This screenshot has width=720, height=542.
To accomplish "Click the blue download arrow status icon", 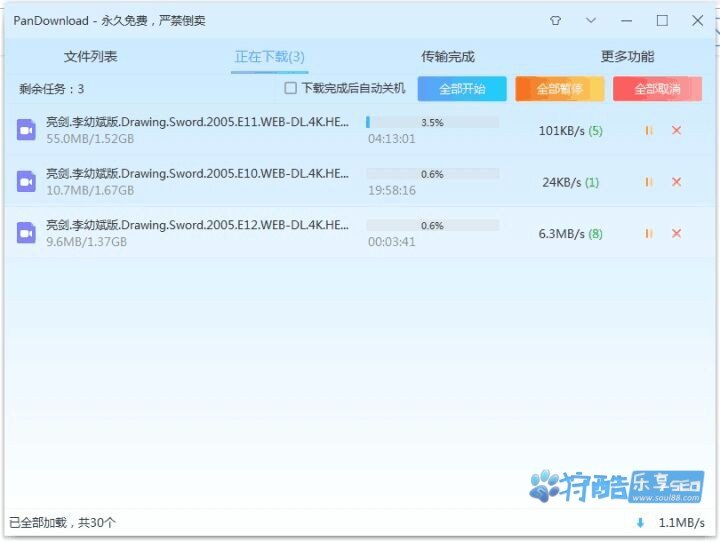I will click(x=640, y=523).
